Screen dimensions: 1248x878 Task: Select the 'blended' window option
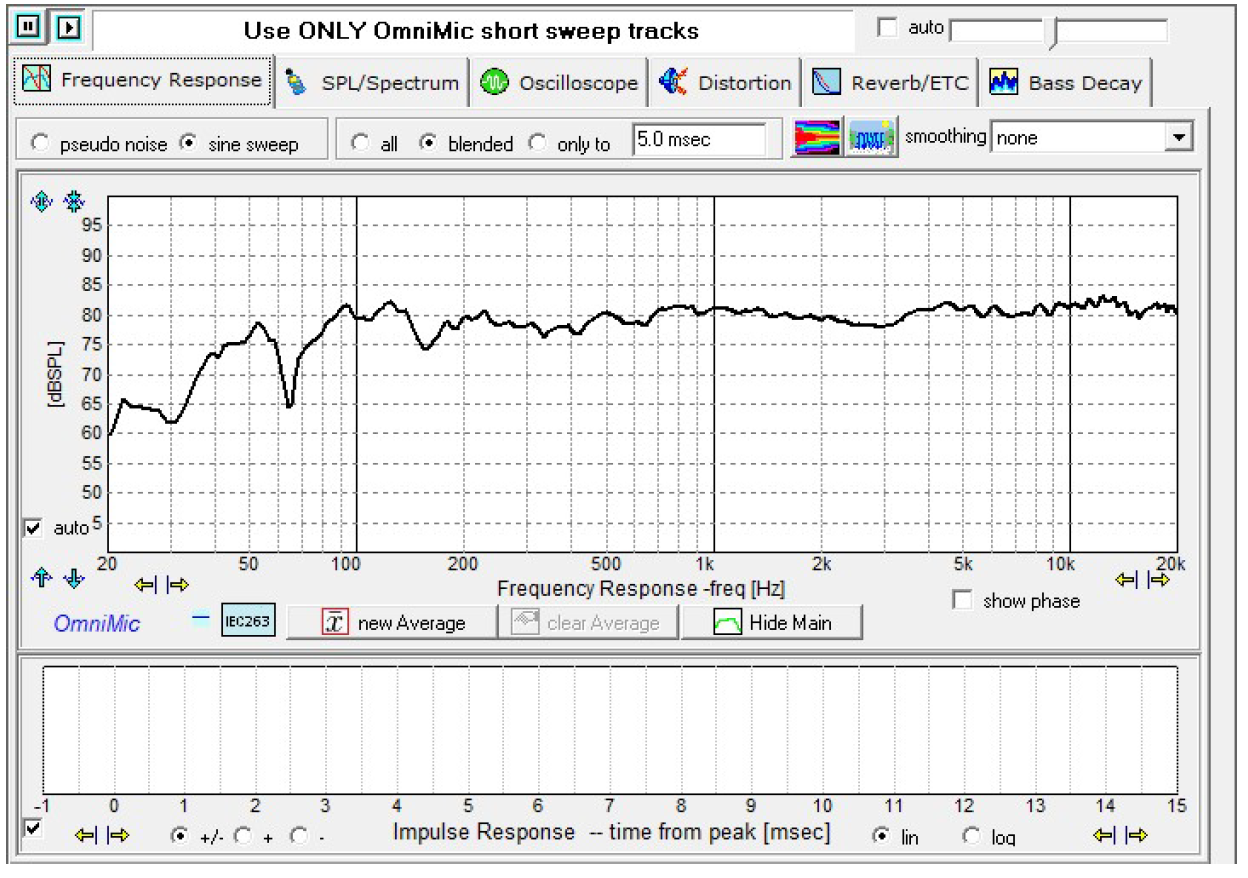pos(428,144)
